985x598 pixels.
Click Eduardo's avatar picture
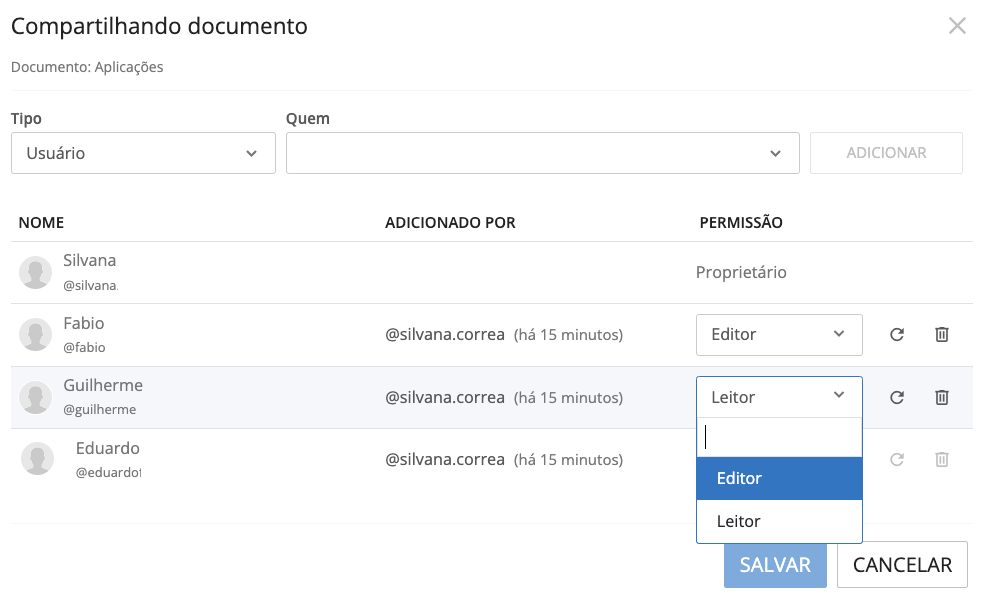[x=38, y=459]
